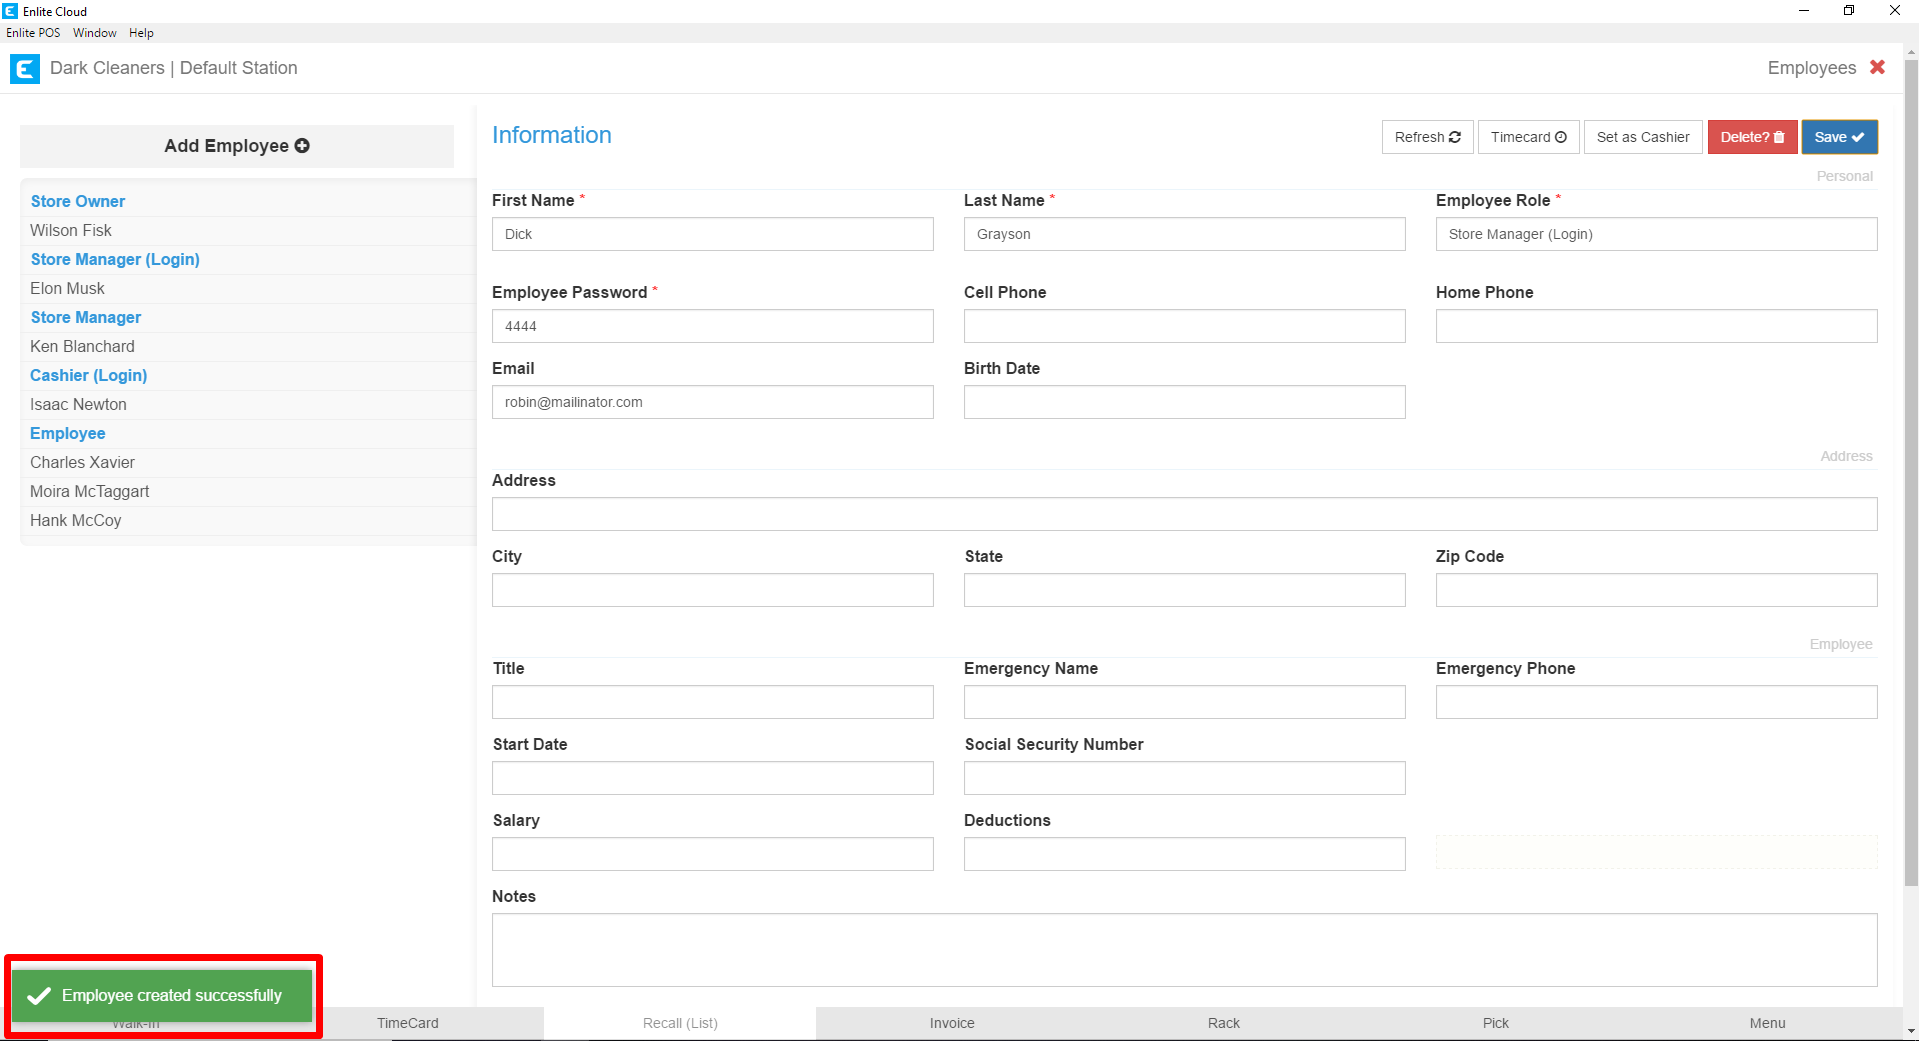
Task: Click the red Delete button
Action: (x=1752, y=137)
